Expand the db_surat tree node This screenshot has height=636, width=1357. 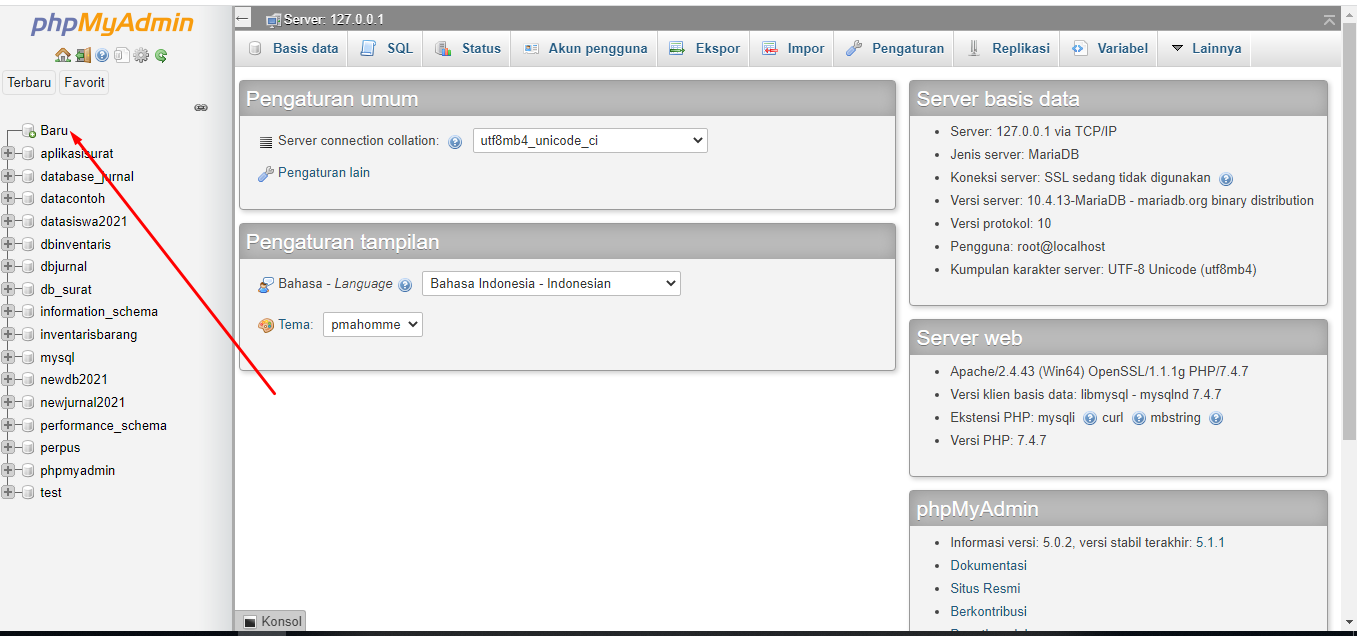pos(9,289)
